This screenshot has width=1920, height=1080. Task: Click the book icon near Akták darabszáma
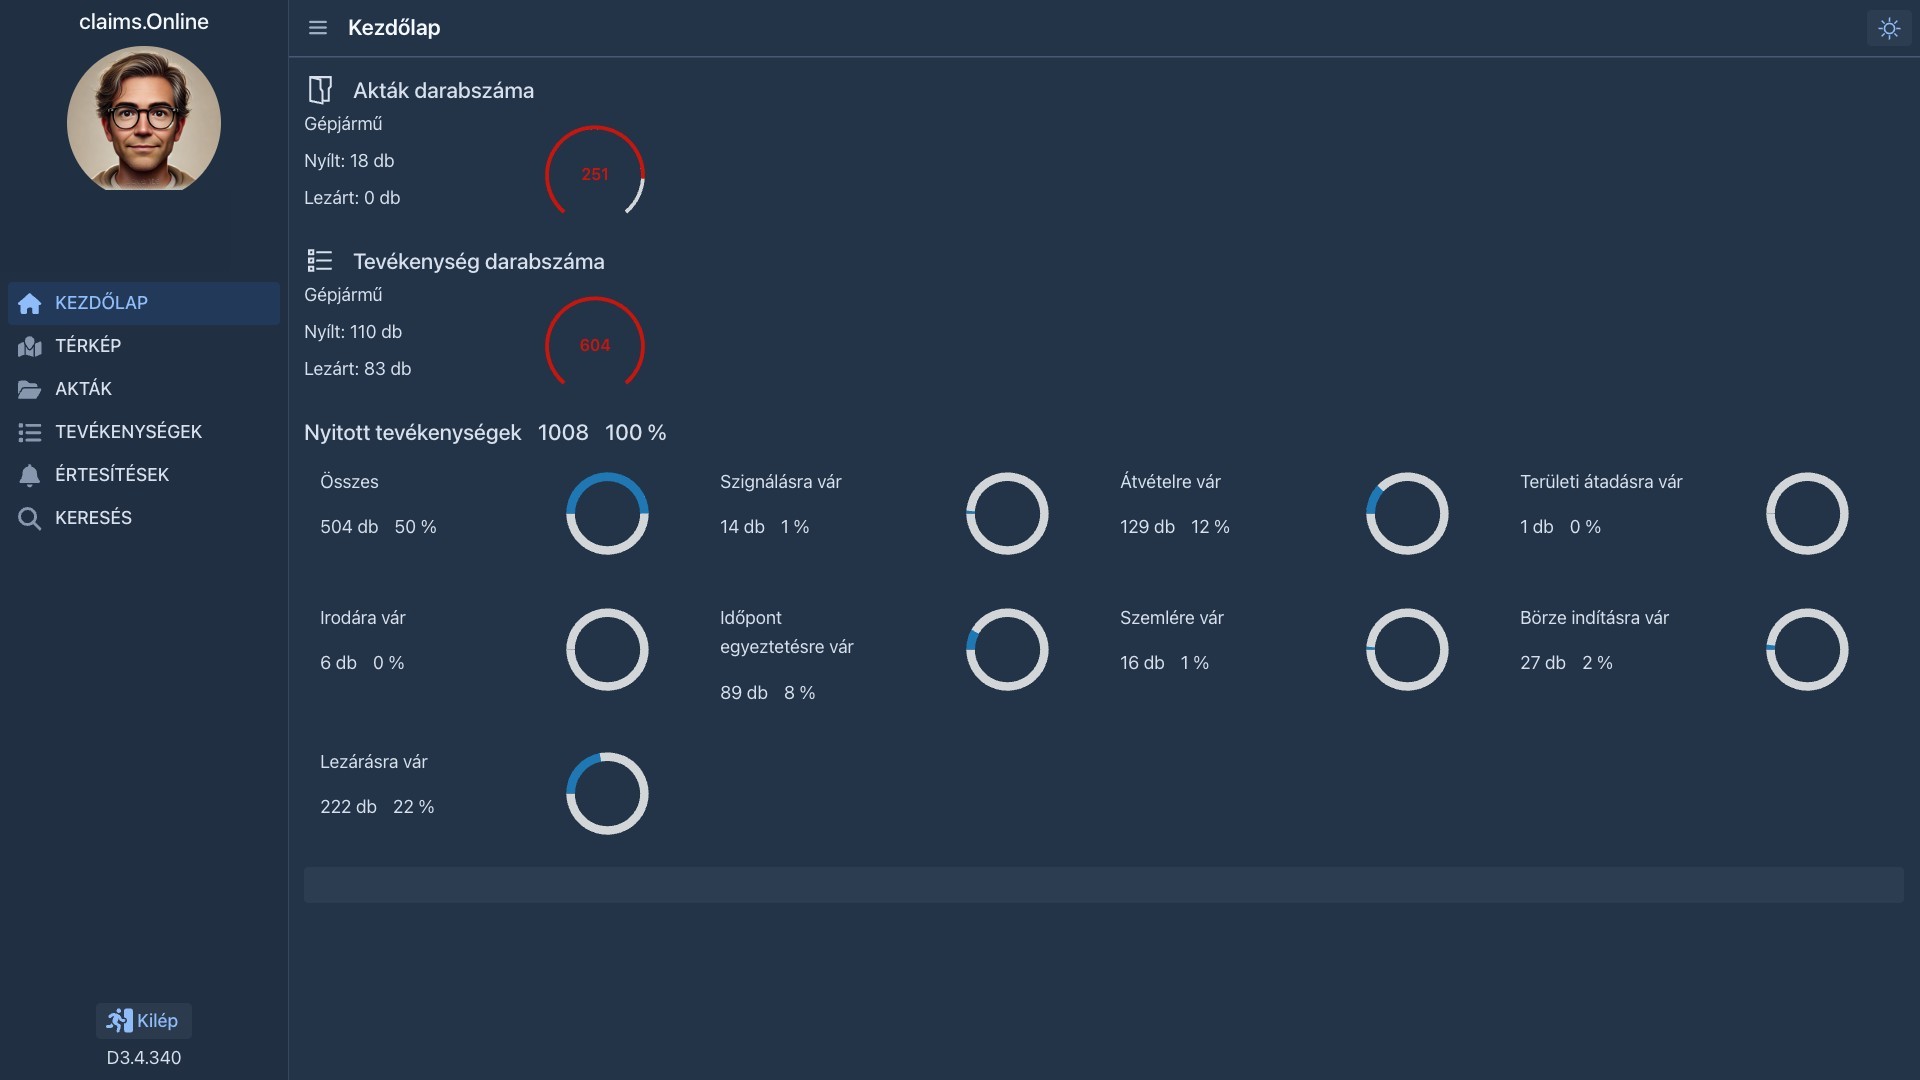pos(320,89)
